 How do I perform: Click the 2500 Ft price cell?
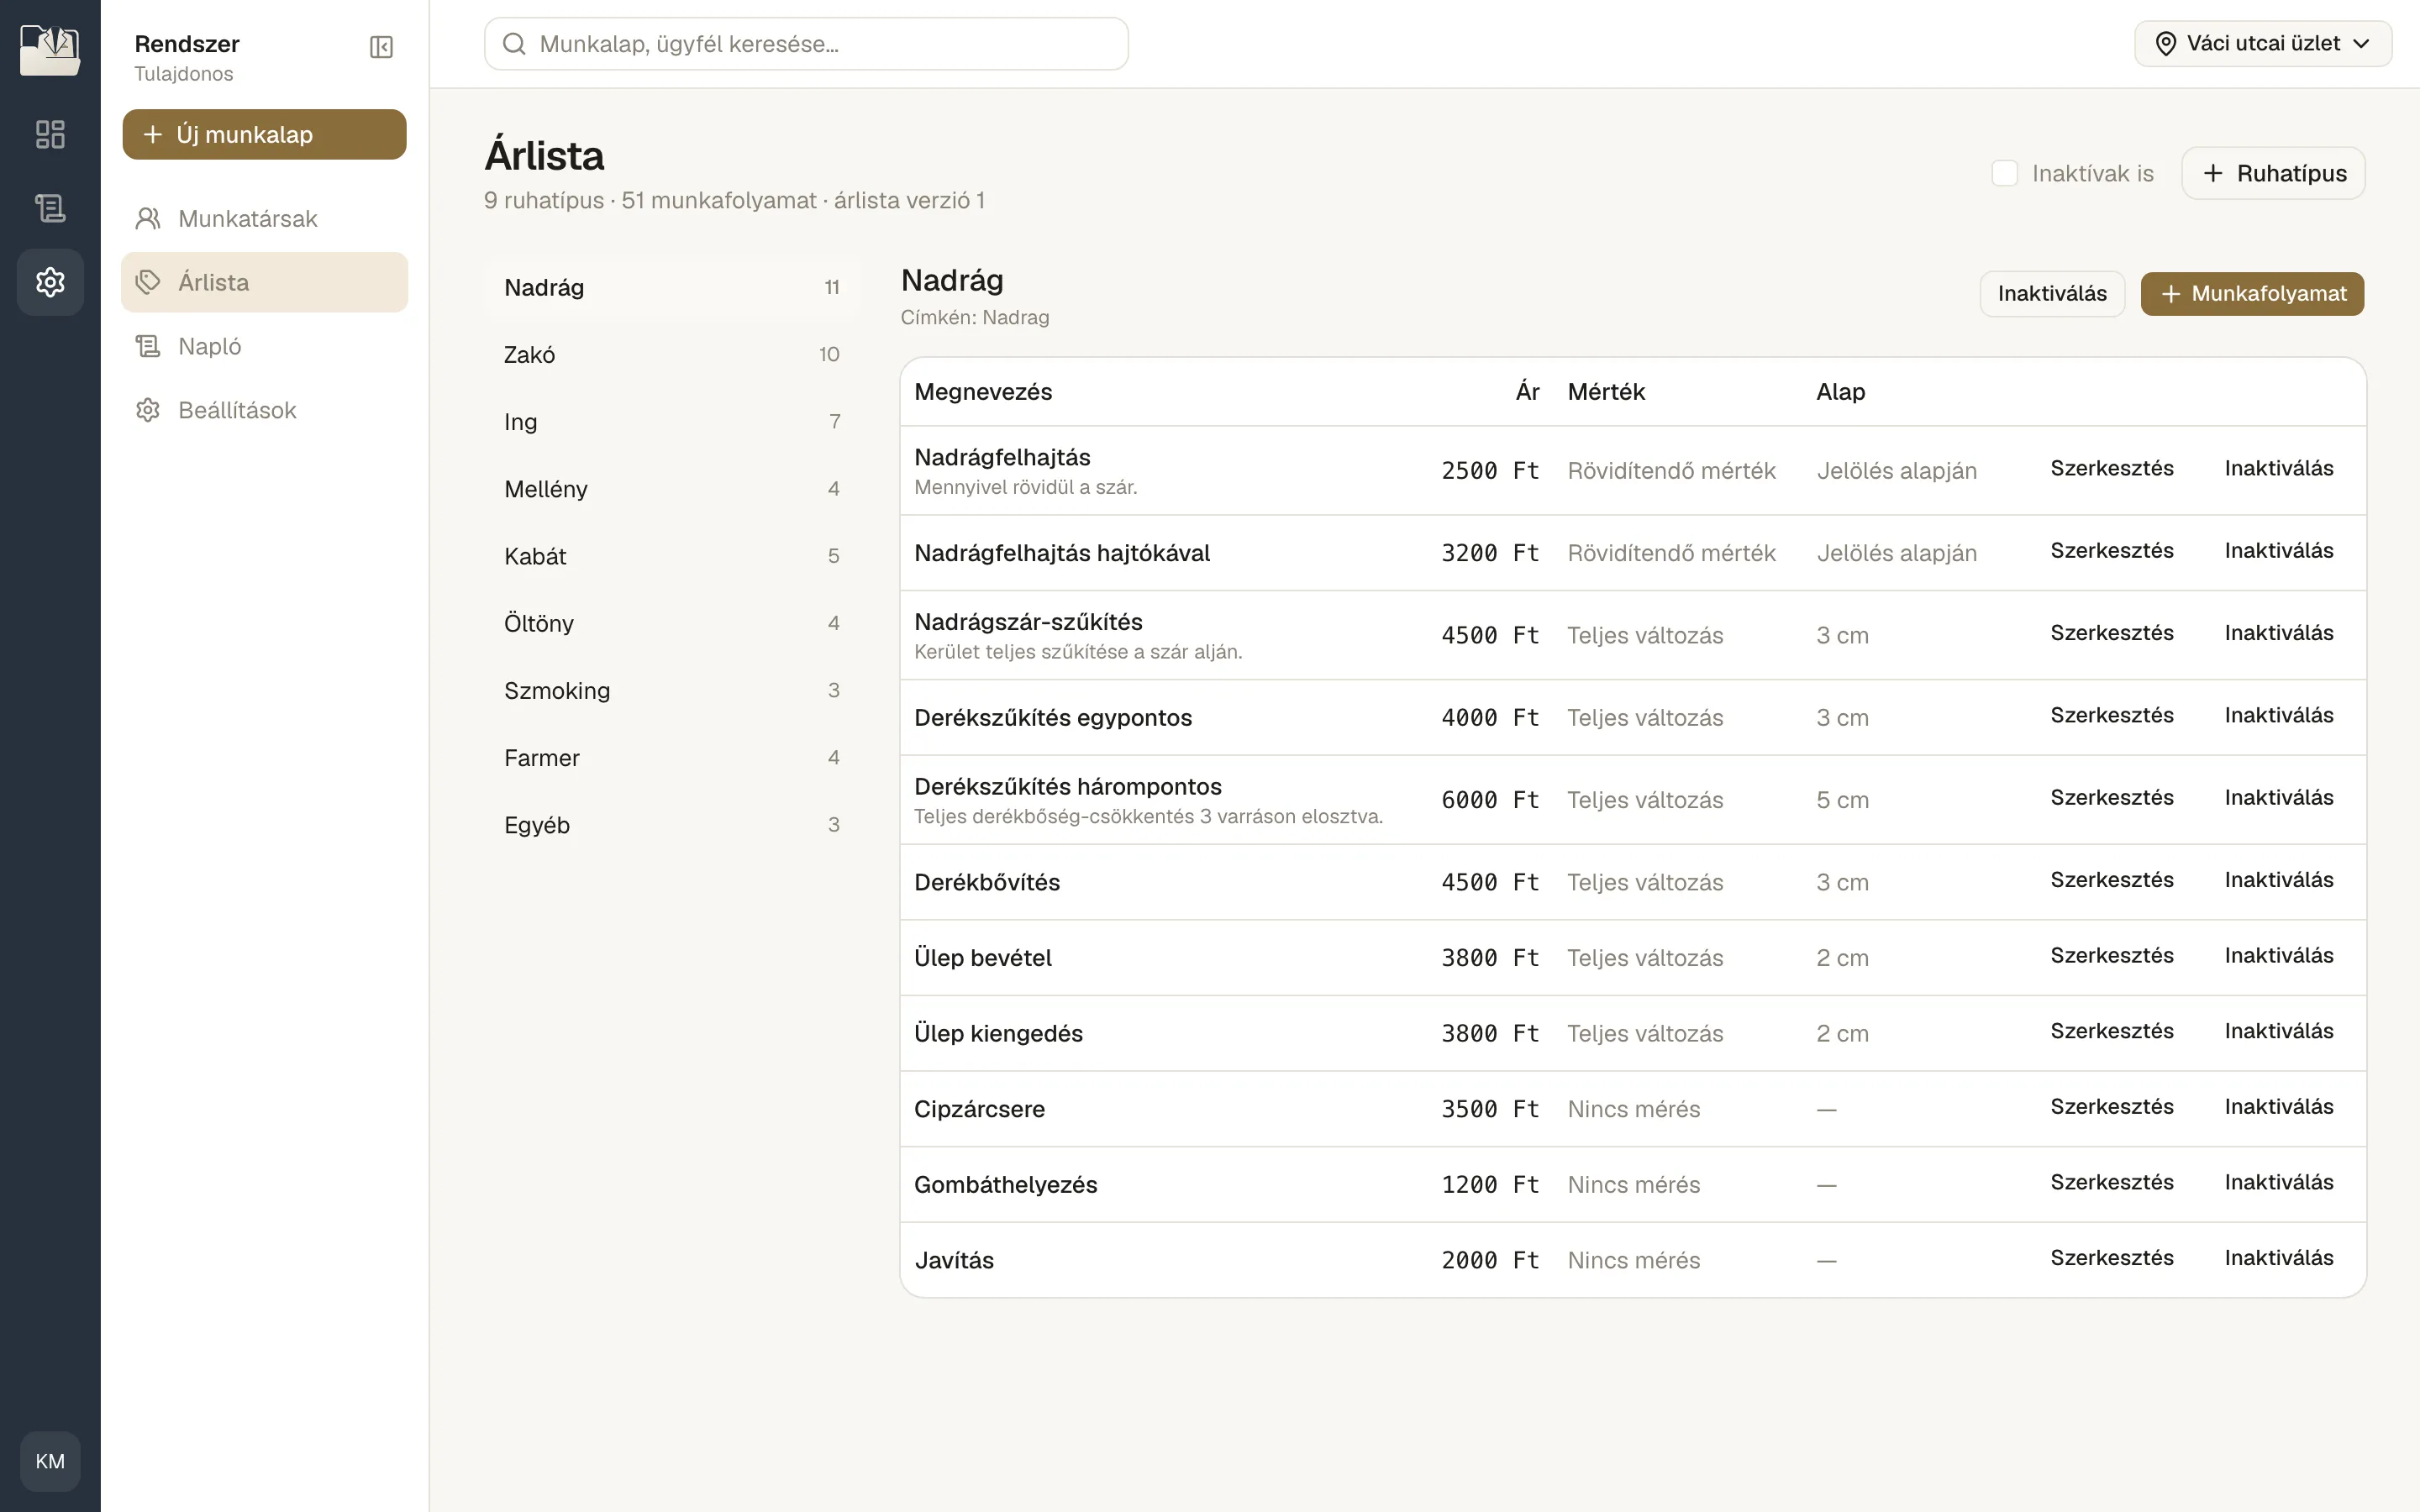(1489, 471)
